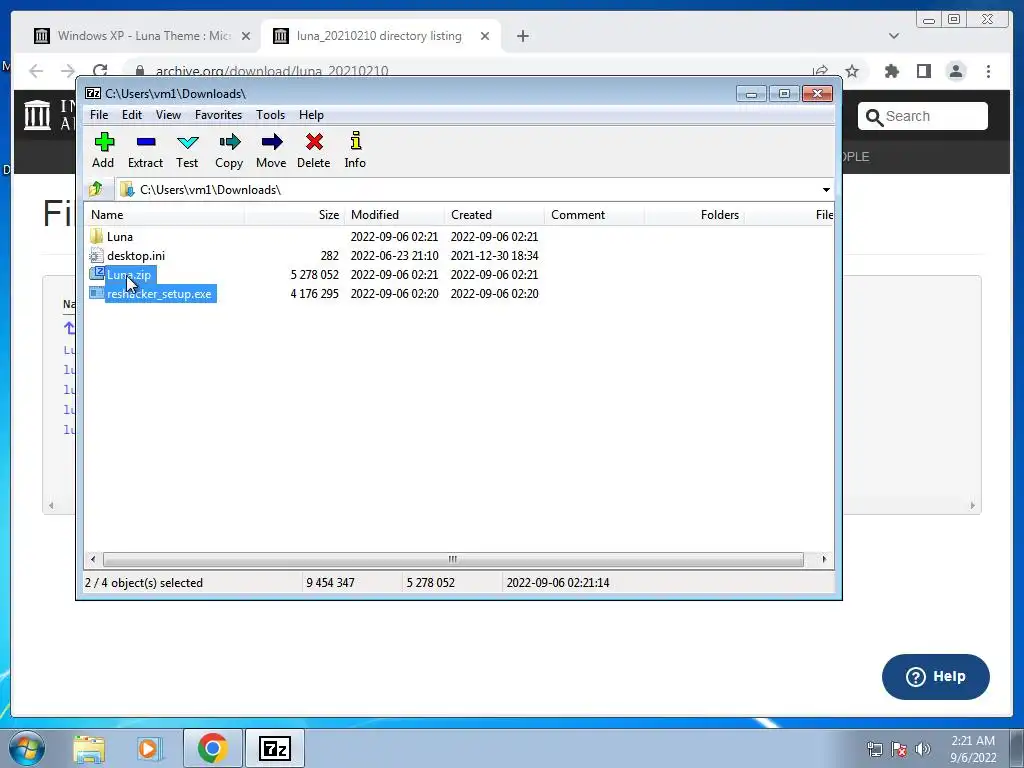
Task: Open the Edit menu
Action: 132,115
